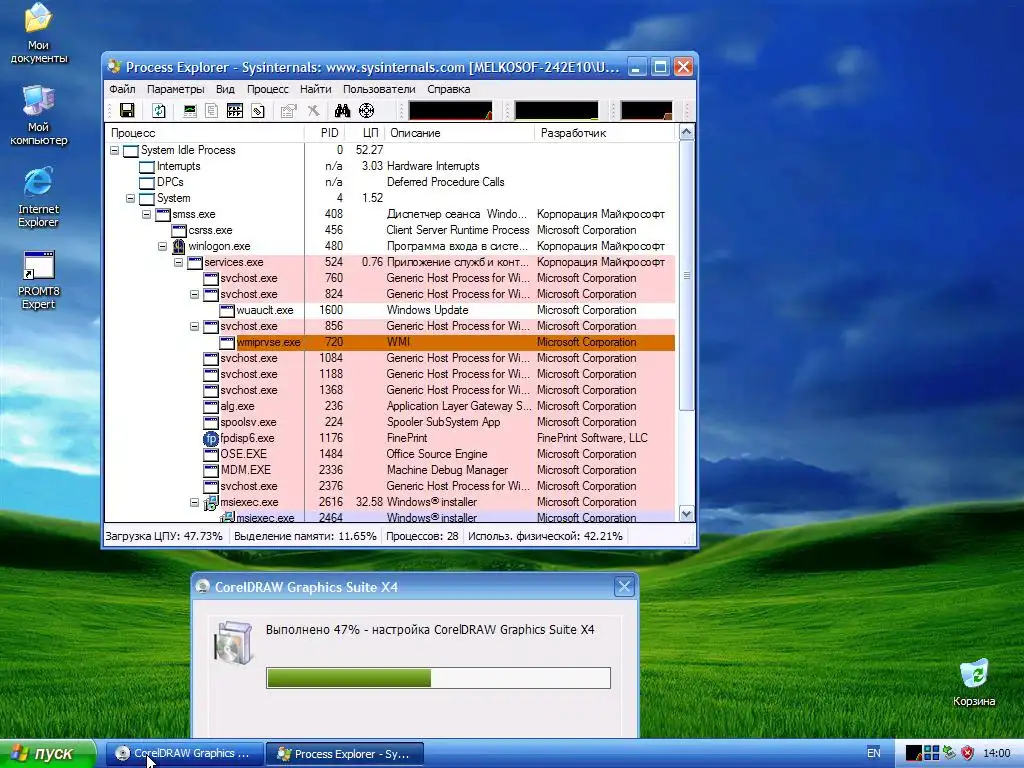Collapse the winlogon.exe tree node
This screenshot has height=768, width=1024.
pyautogui.click(x=162, y=246)
